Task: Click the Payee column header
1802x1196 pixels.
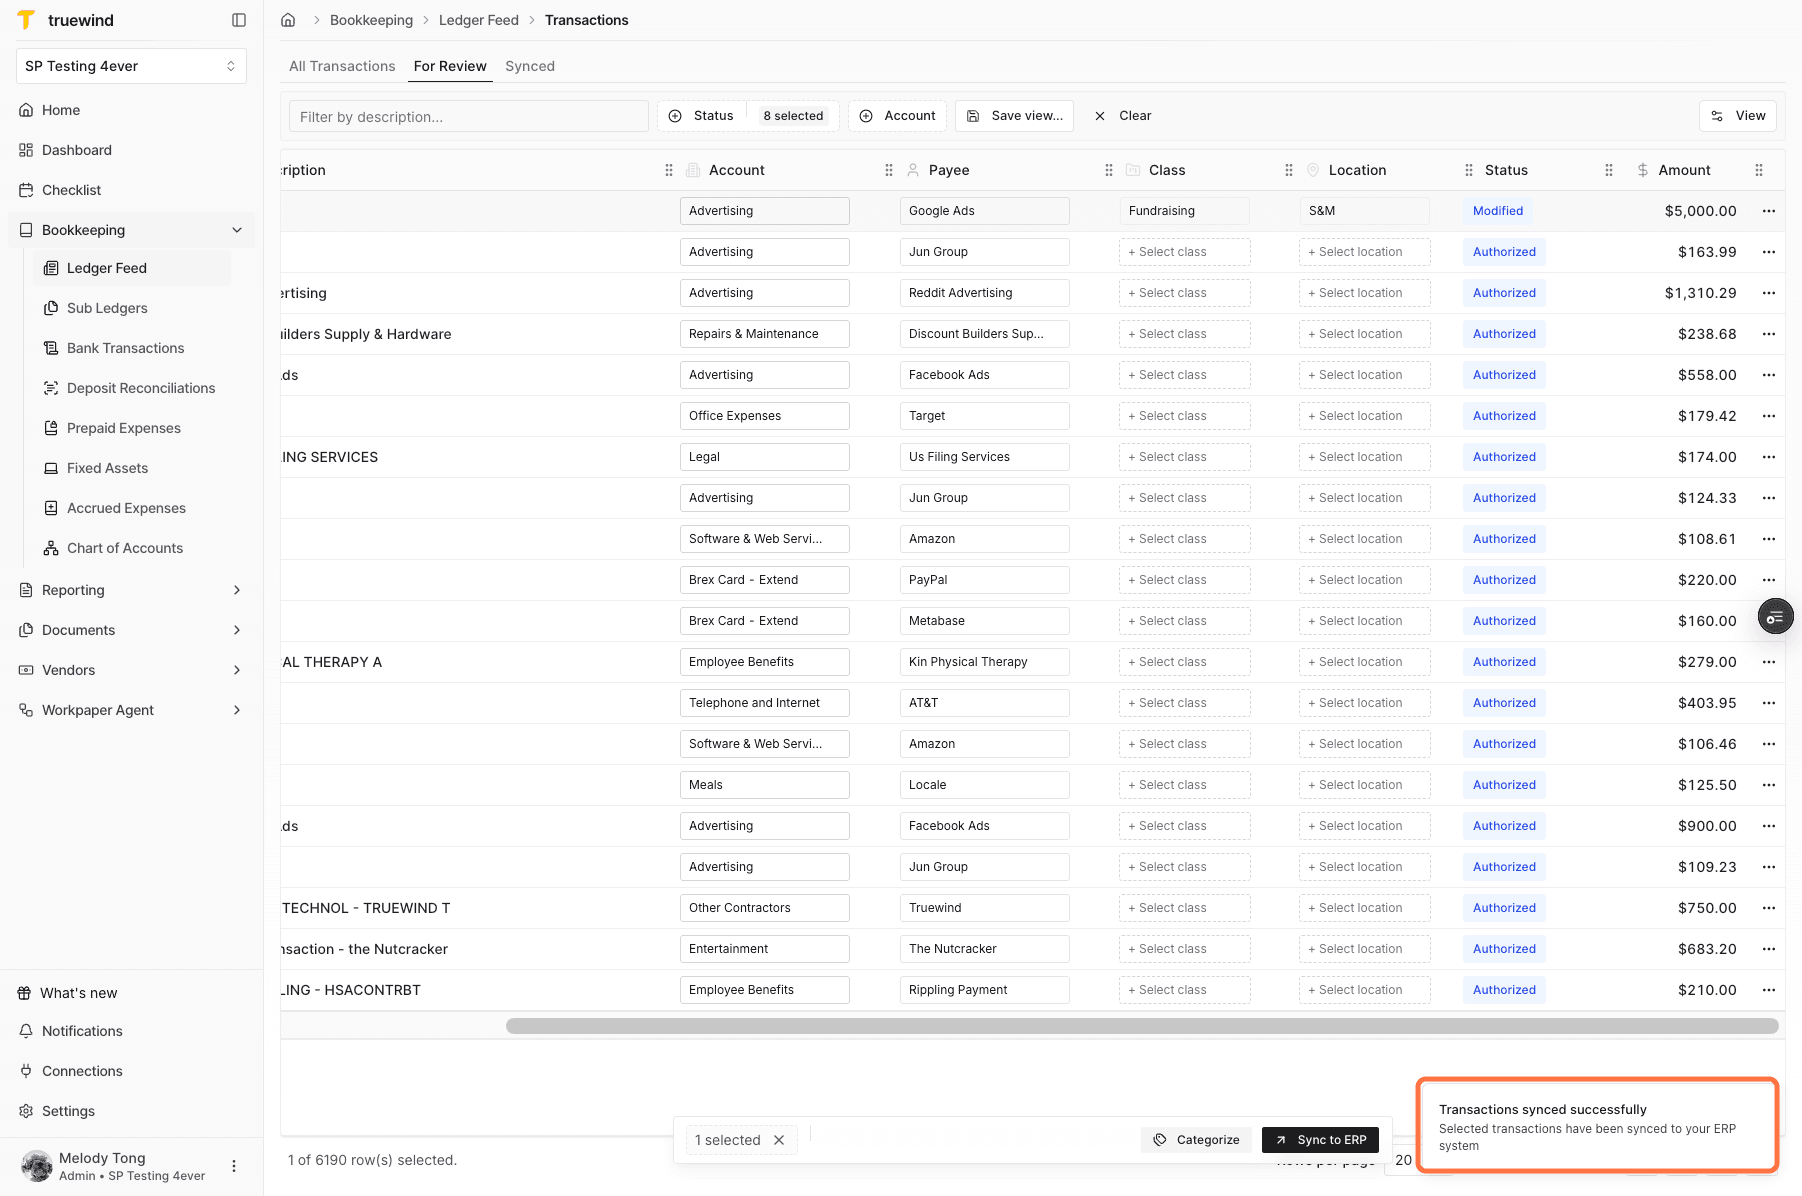Action: coord(949,170)
